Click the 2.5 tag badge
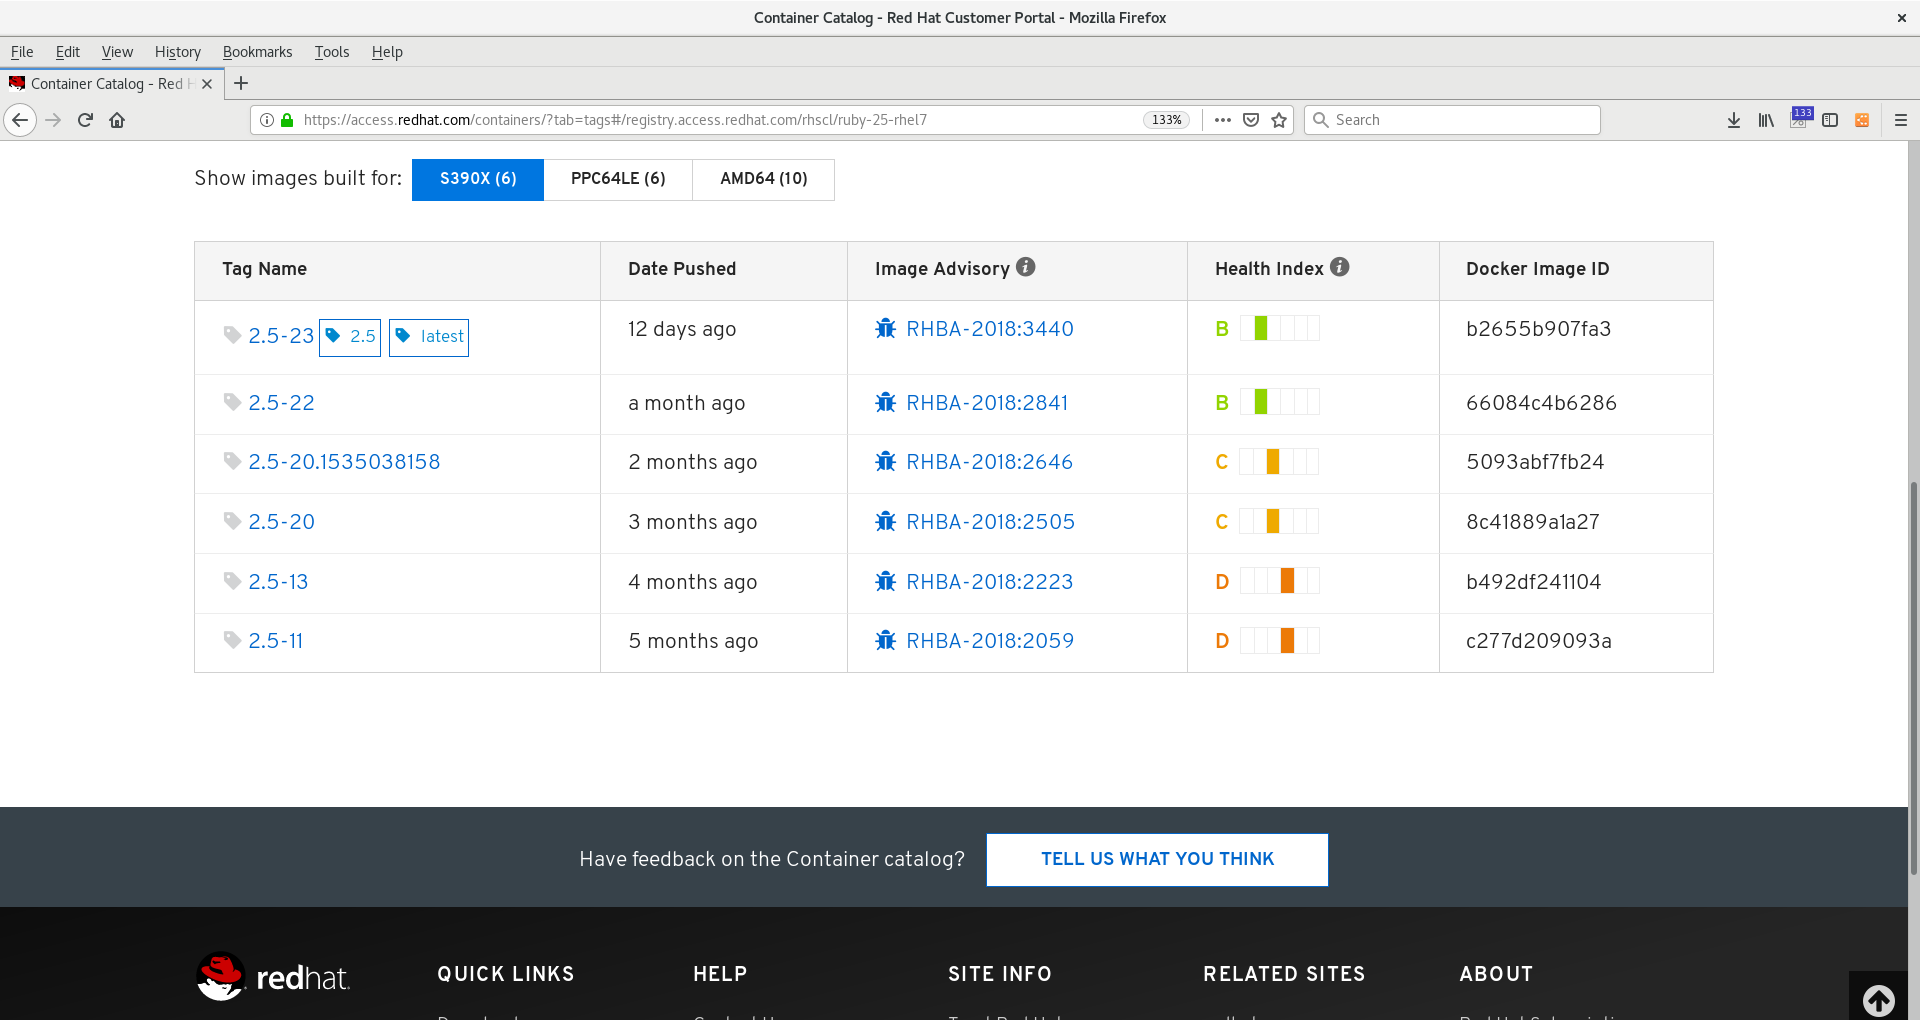This screenshot has height=1020, width=1920. (x=350, y=337)
